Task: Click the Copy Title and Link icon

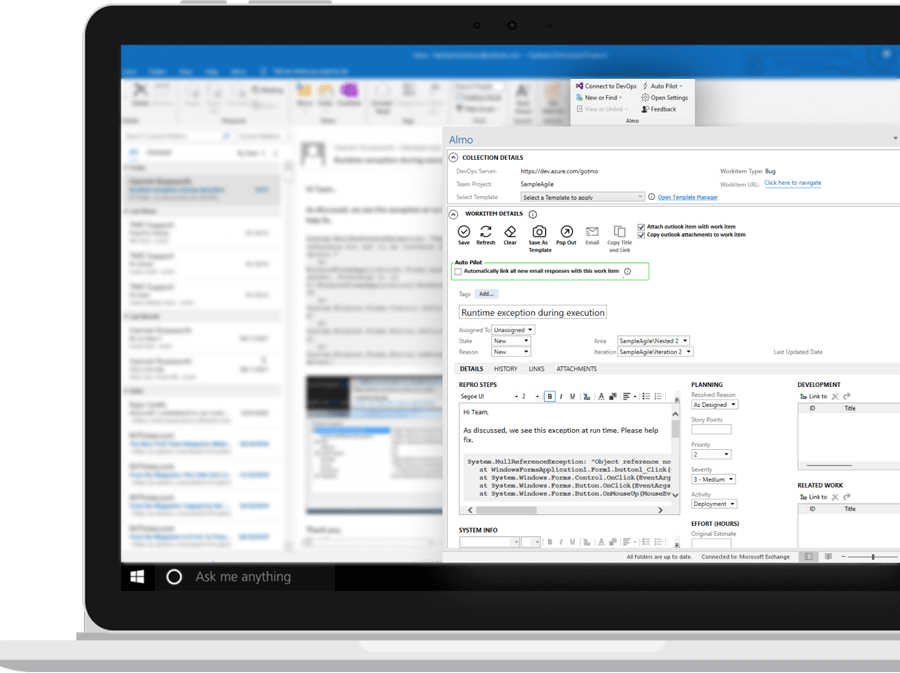Action: [x=619, y=233]
